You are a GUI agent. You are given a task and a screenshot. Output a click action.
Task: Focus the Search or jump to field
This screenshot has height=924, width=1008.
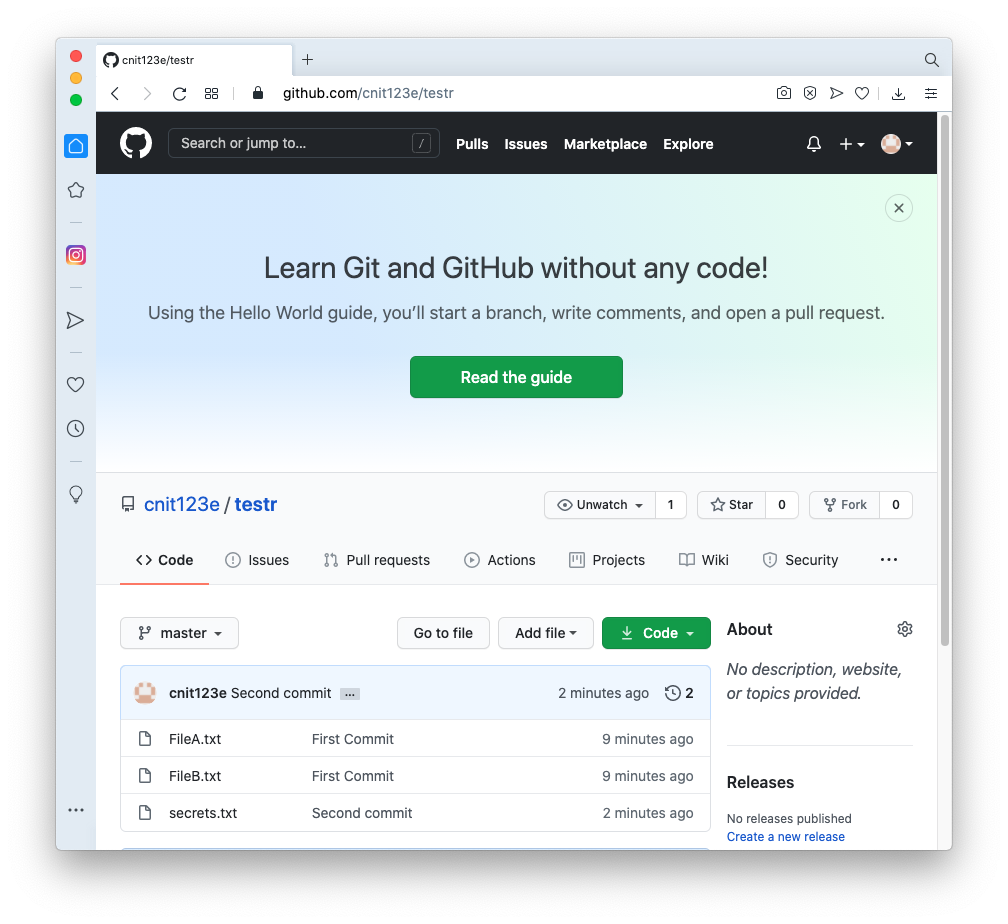tap(303, 143)
